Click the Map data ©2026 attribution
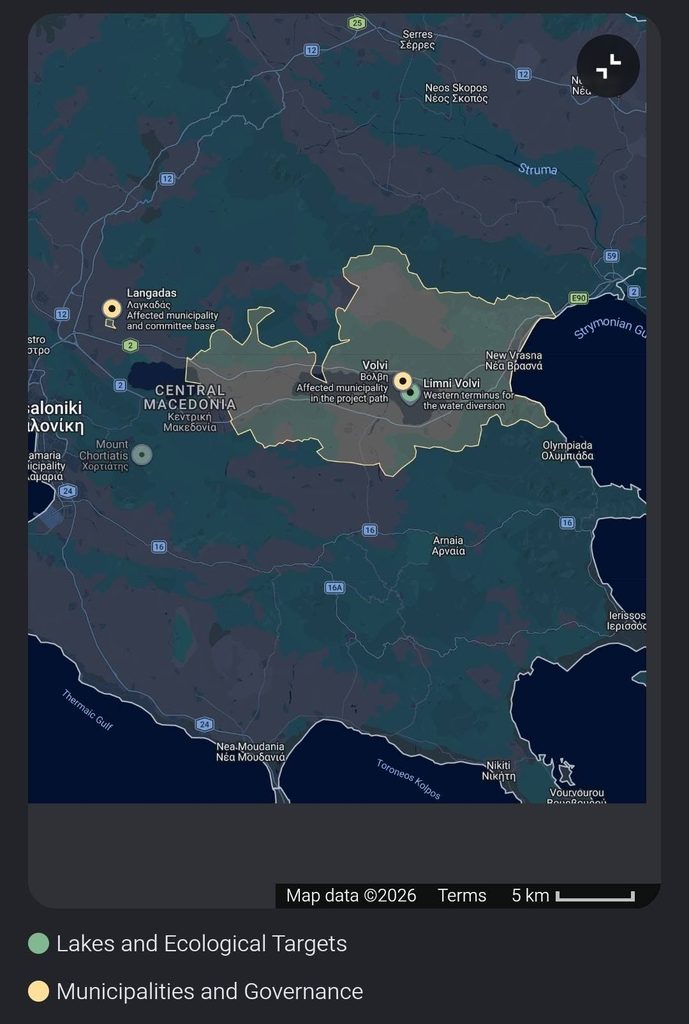Viewport: 689px width, 1024px height. 351,895
